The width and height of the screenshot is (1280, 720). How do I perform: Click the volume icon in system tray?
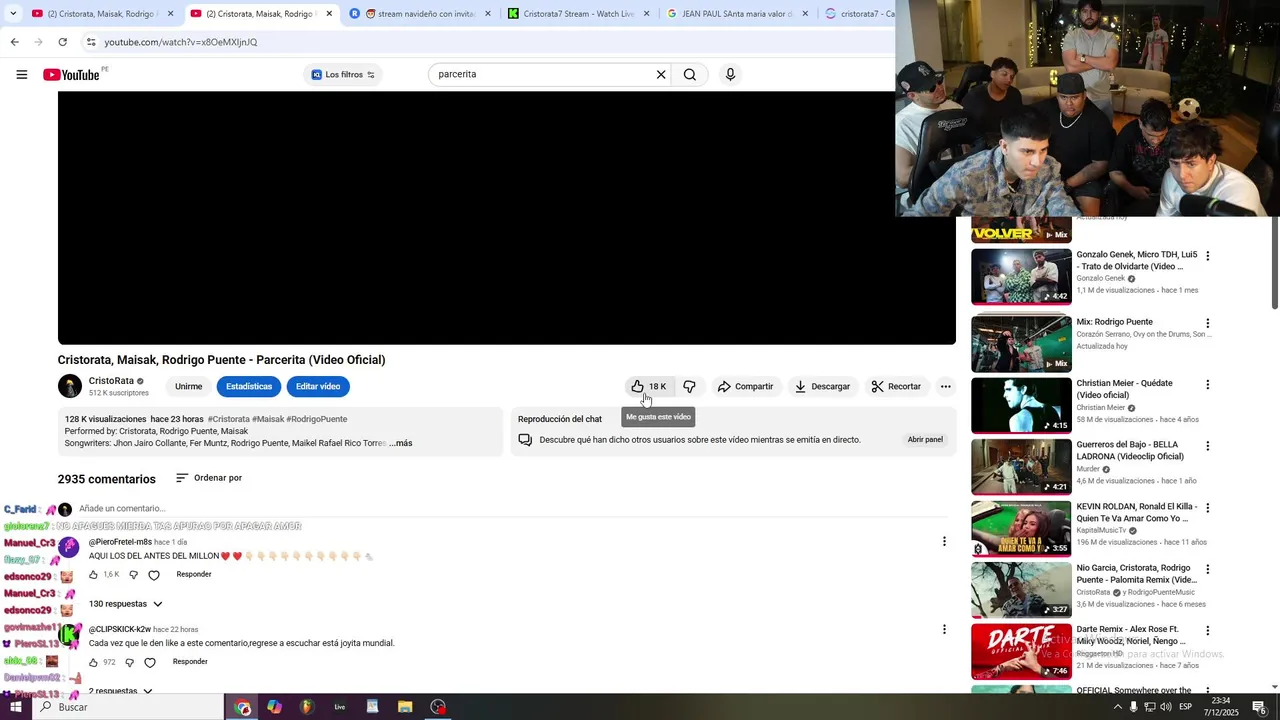point(1166,707)
